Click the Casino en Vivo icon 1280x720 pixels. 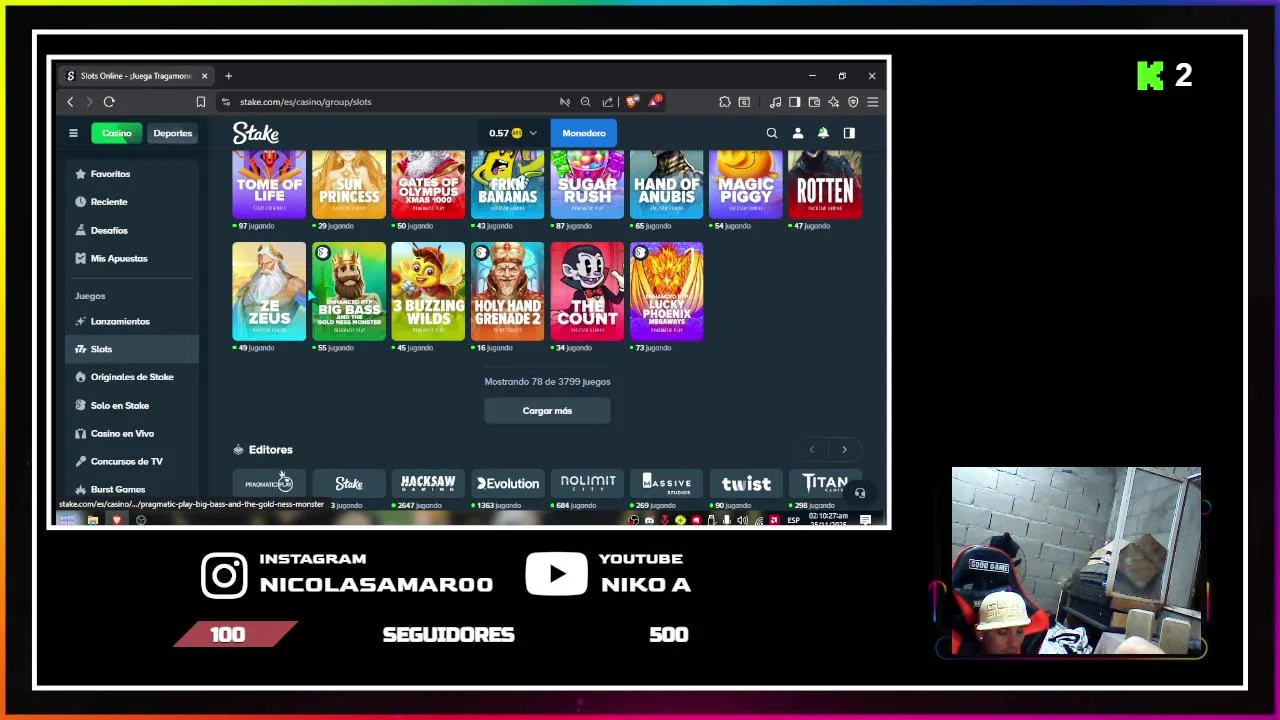(80, 433)
